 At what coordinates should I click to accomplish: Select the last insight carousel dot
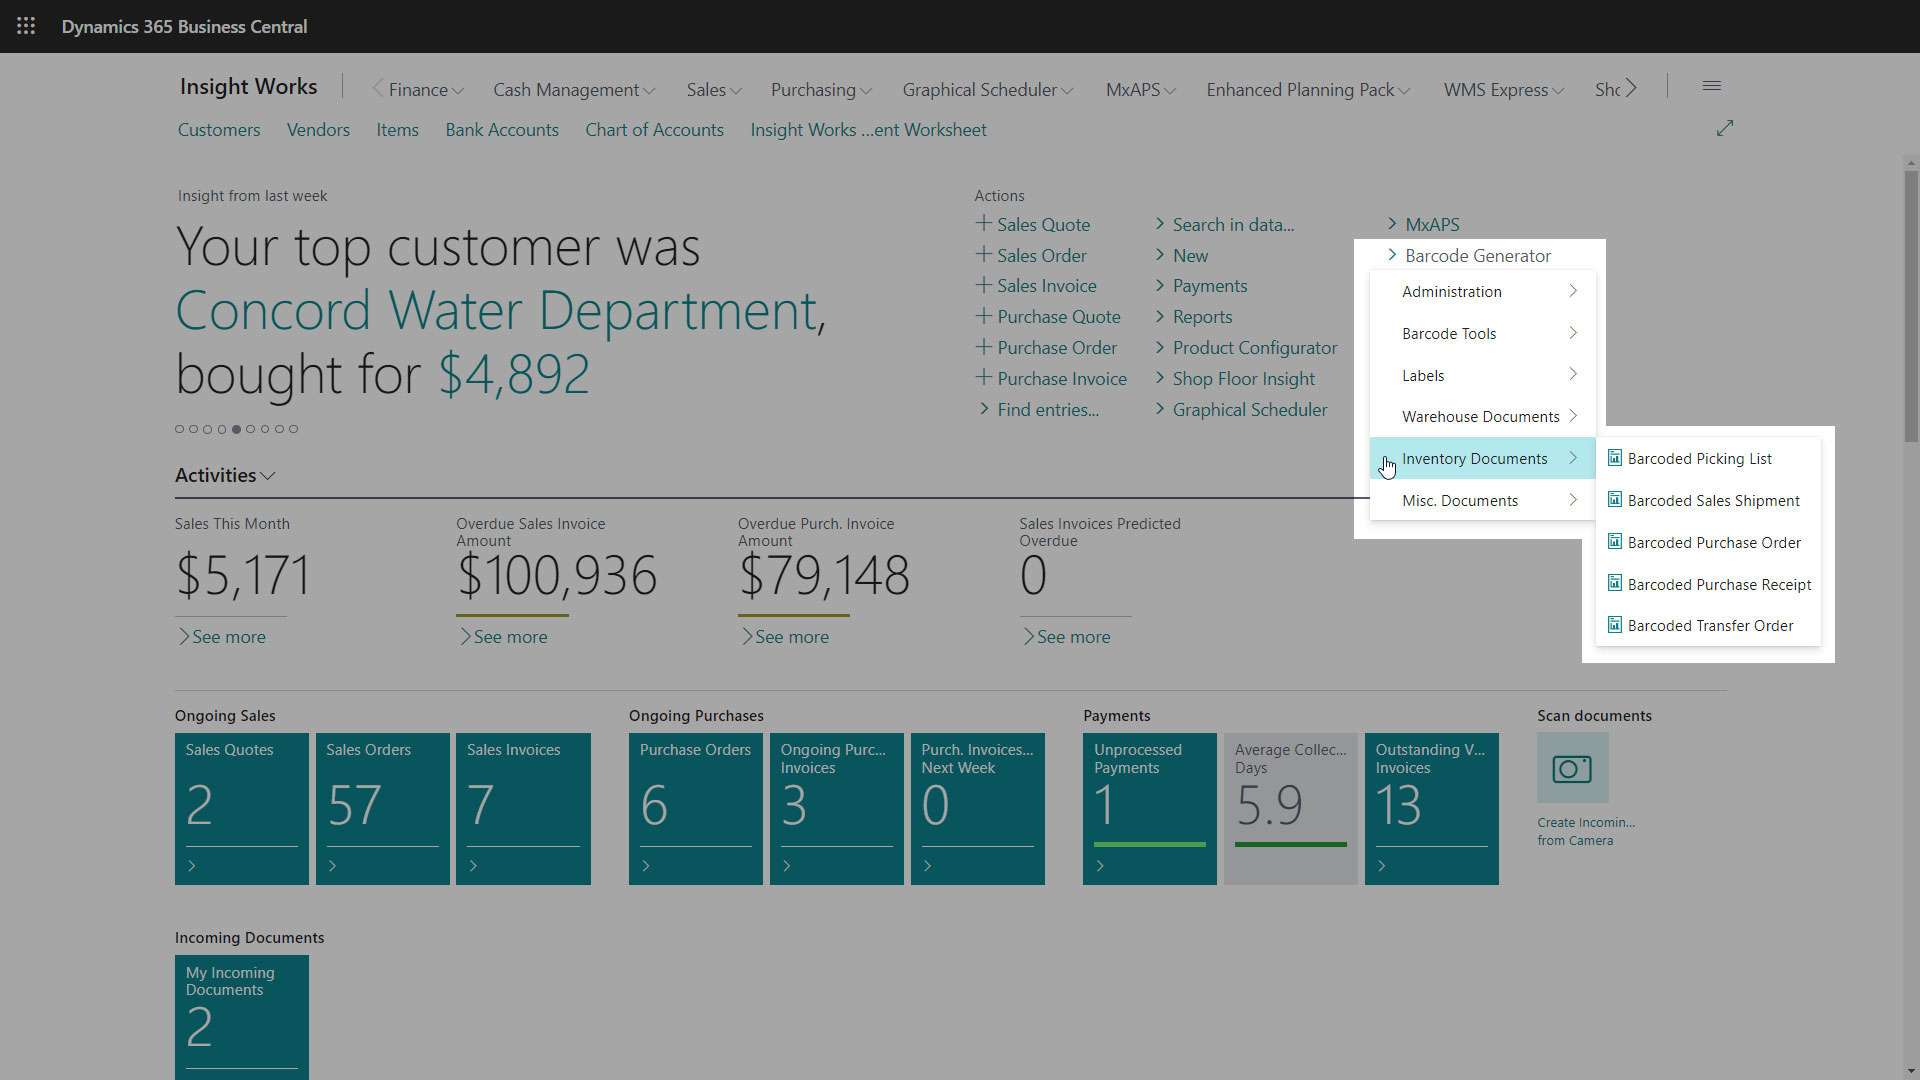pos(294,429)
